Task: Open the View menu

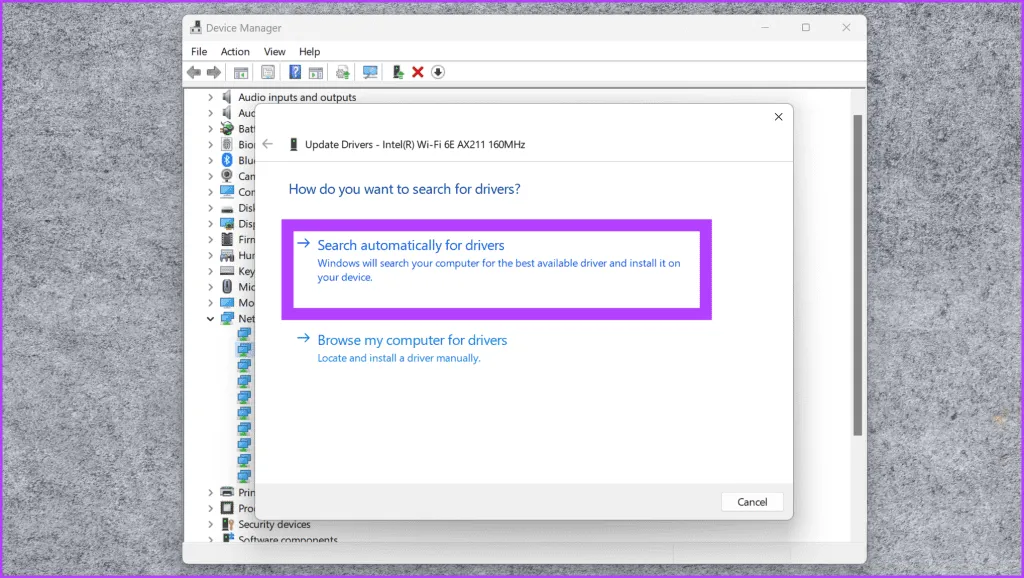Action: pos(274,51)
